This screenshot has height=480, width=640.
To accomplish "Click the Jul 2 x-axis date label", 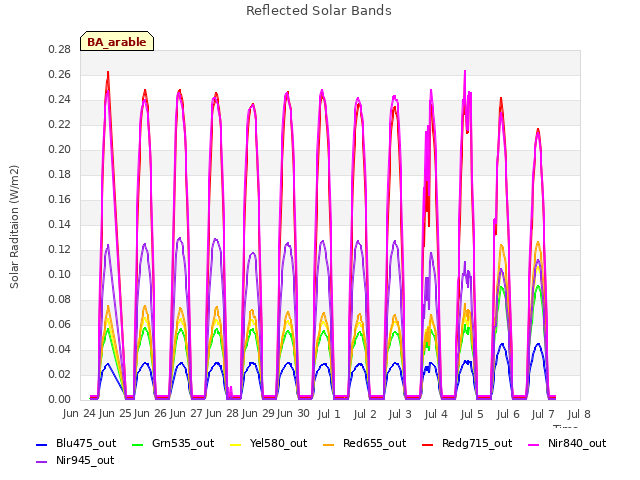I will click(x=365, y=414).
